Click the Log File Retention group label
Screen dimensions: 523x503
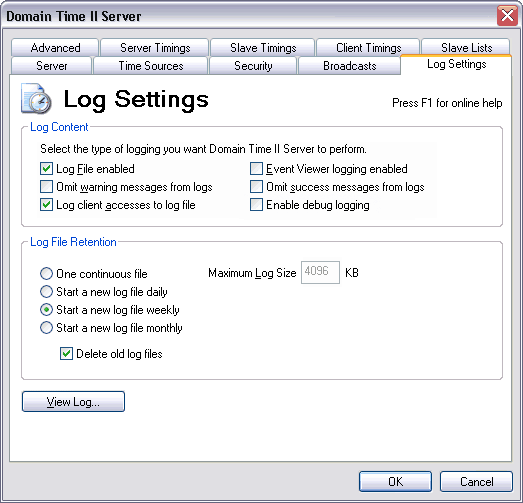click(x=73, y=242)
